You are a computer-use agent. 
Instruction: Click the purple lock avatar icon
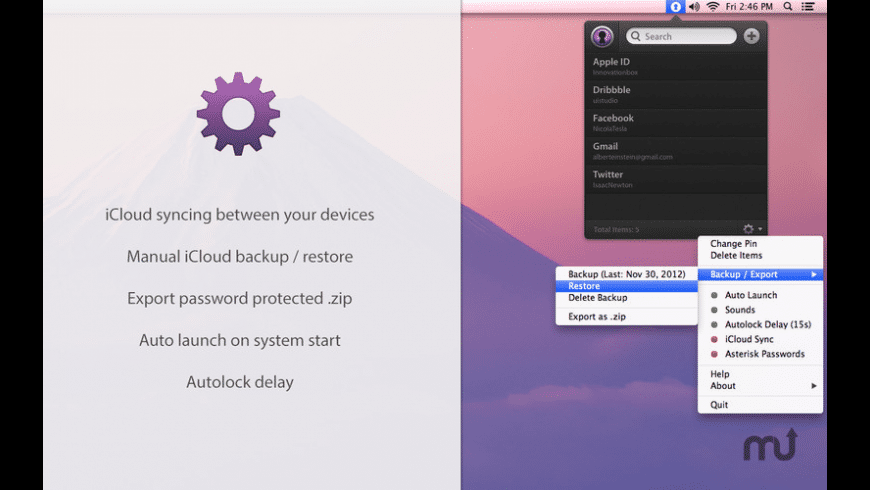602,37
